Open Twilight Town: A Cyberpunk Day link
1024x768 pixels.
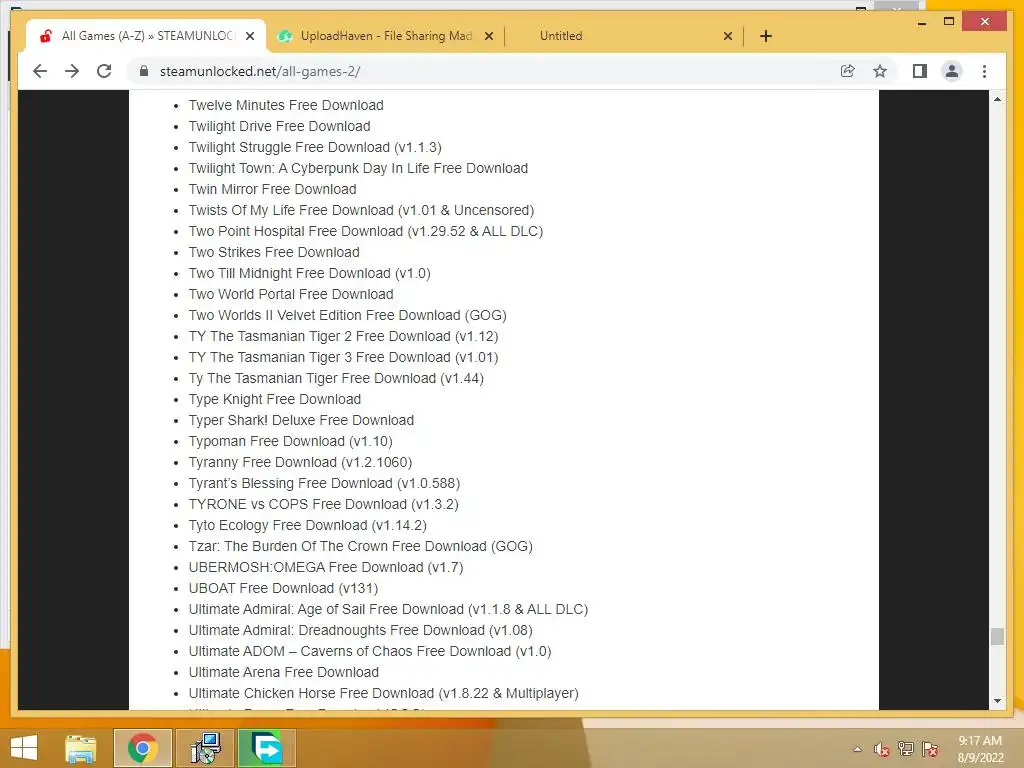pos(359,168)
